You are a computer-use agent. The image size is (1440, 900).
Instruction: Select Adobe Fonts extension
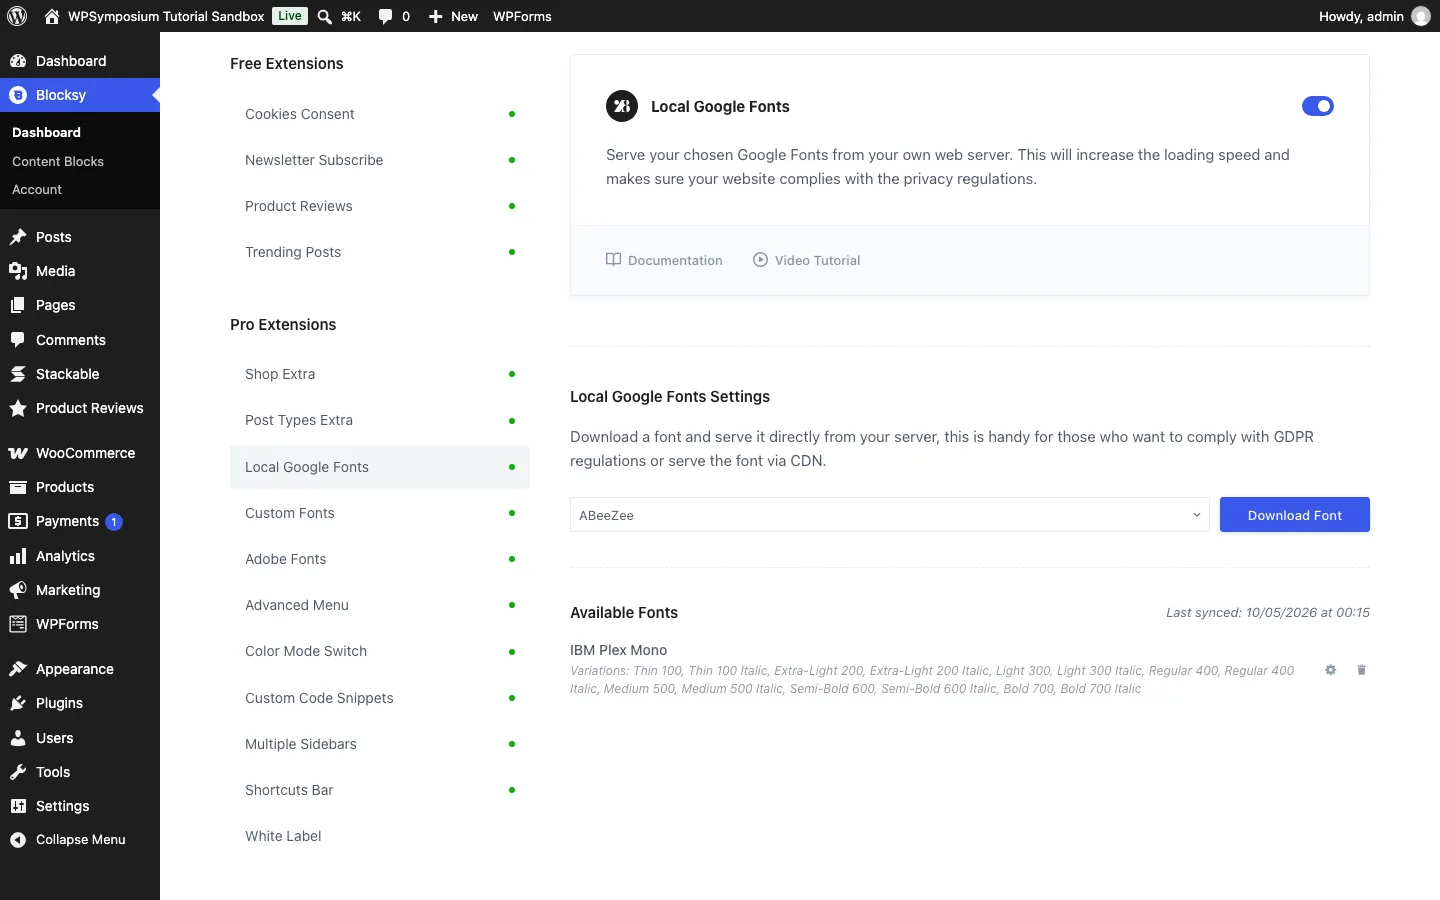380,559
